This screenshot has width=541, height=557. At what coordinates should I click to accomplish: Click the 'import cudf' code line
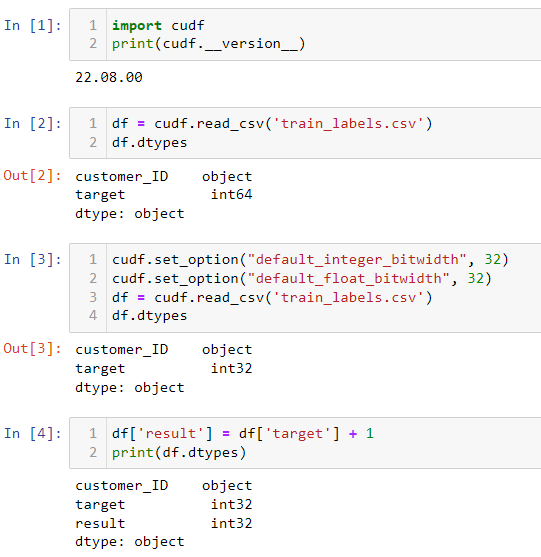(x=158, y=26)
